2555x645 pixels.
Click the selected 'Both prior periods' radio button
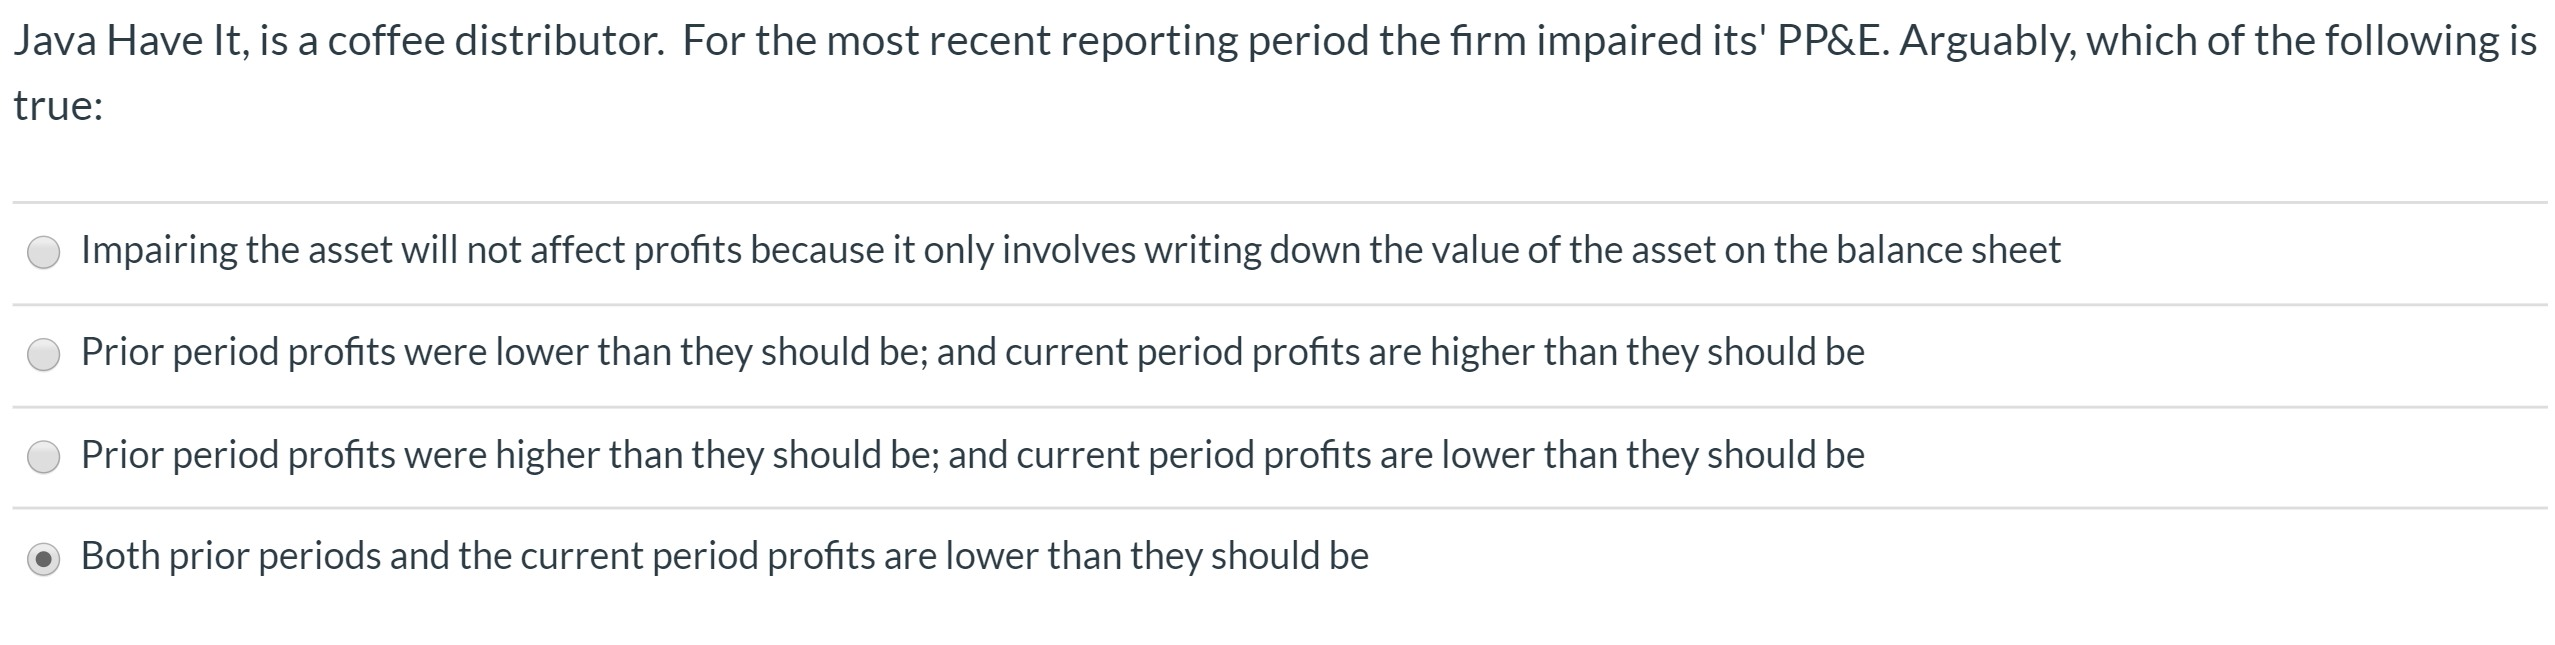point(43,559)
